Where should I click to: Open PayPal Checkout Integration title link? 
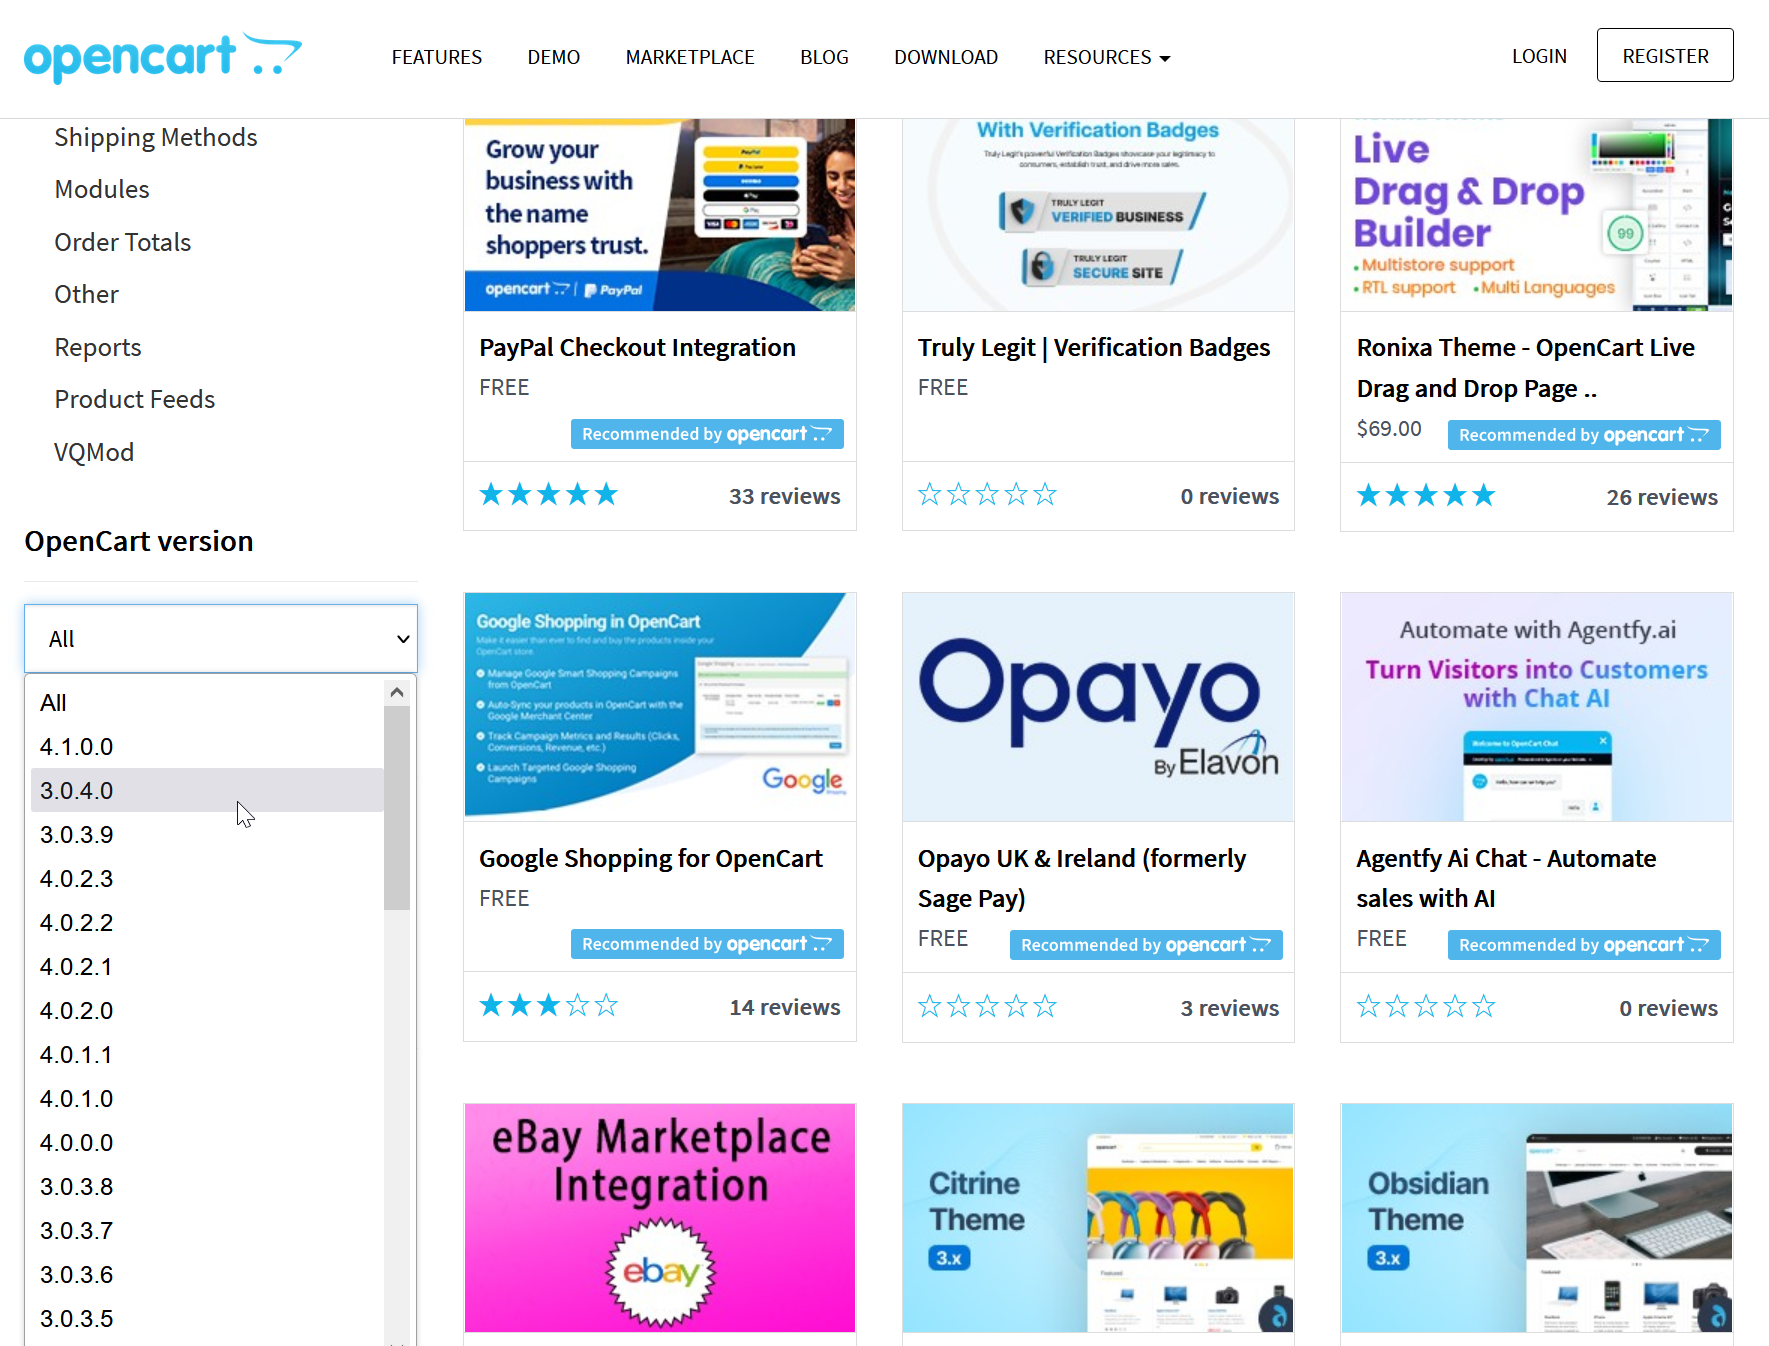(x=637, y=347)
